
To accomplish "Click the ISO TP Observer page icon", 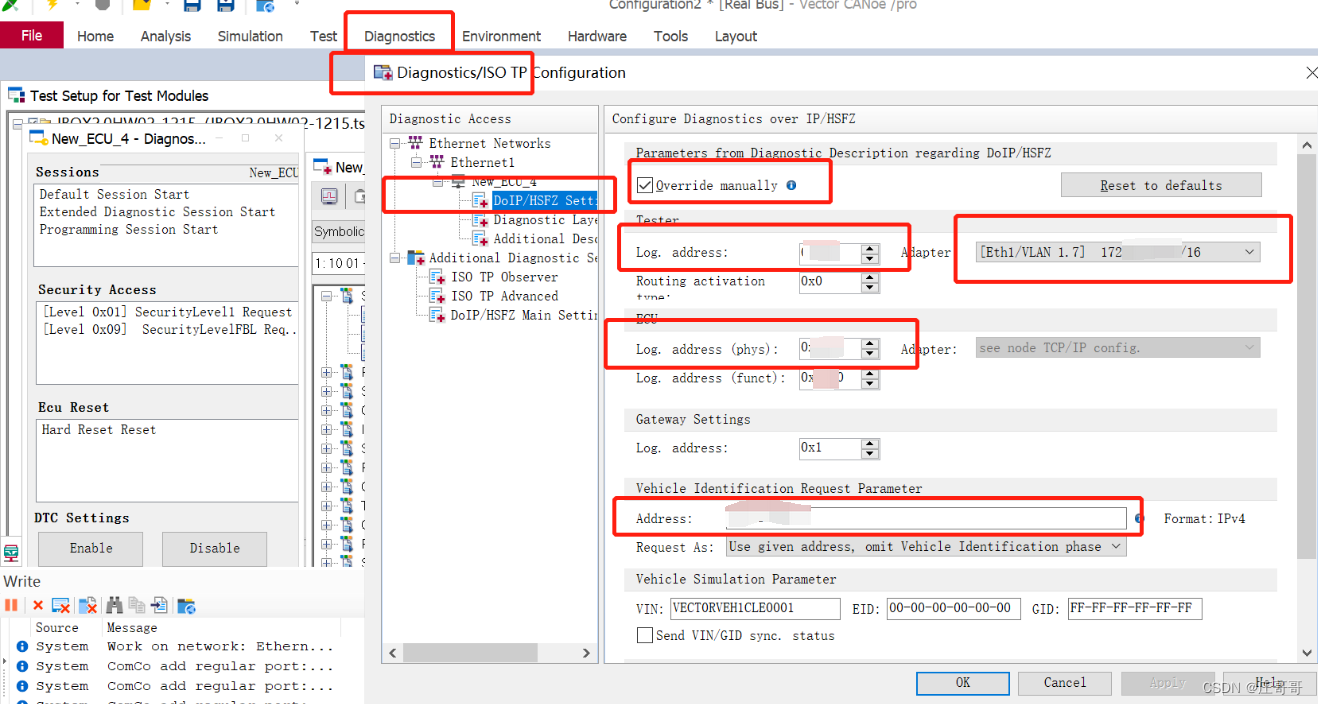I will tap(437, 277).
